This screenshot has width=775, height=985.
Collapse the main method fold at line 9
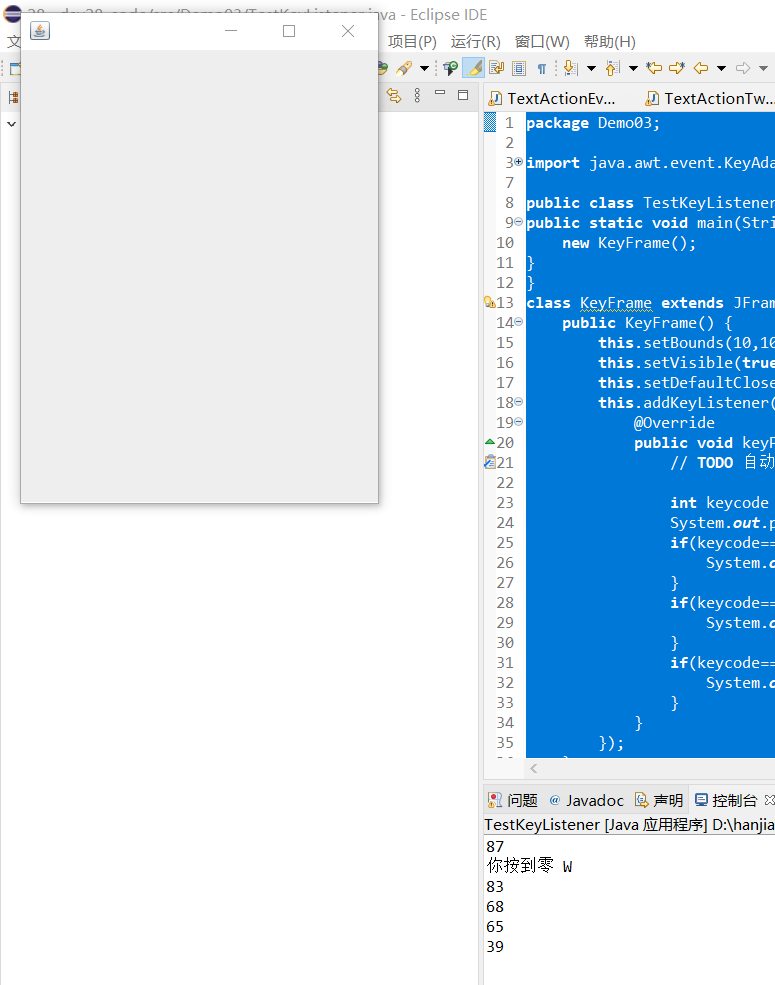point(518,222)
